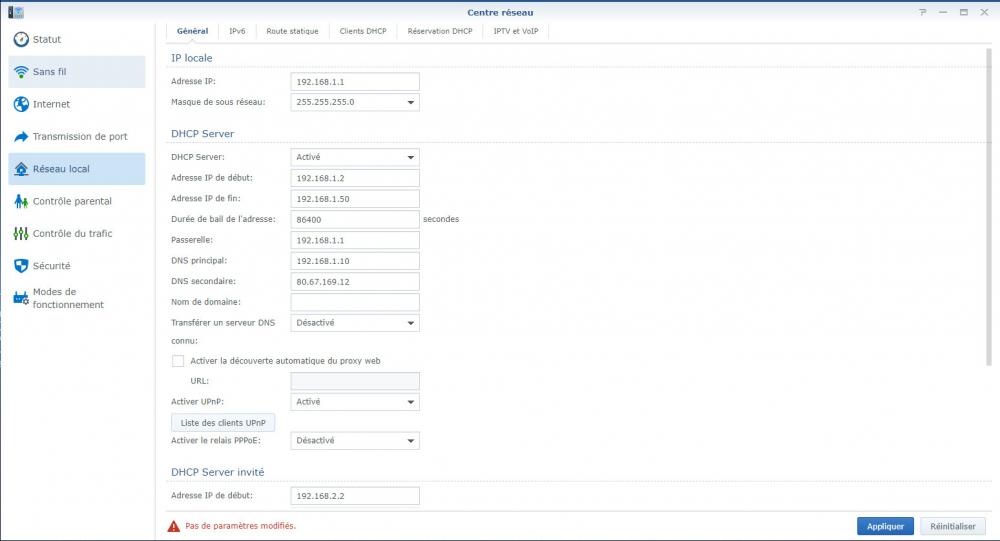The width and height of the screenshot is (1000, 541).
Task: Click the red warning triangle icon
Action: point(173,526)
